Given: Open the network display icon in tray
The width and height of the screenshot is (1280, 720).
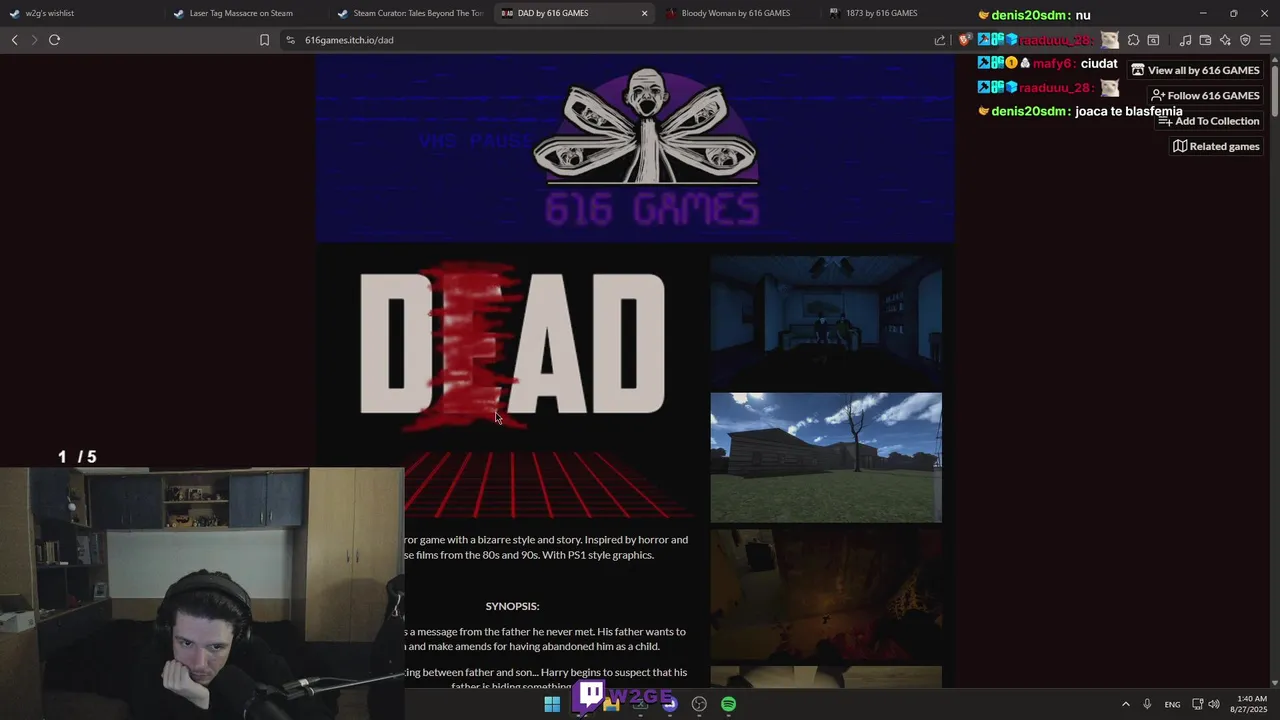Looking at the screenshot, I should pyautogui.click(x=1197, y=704).
